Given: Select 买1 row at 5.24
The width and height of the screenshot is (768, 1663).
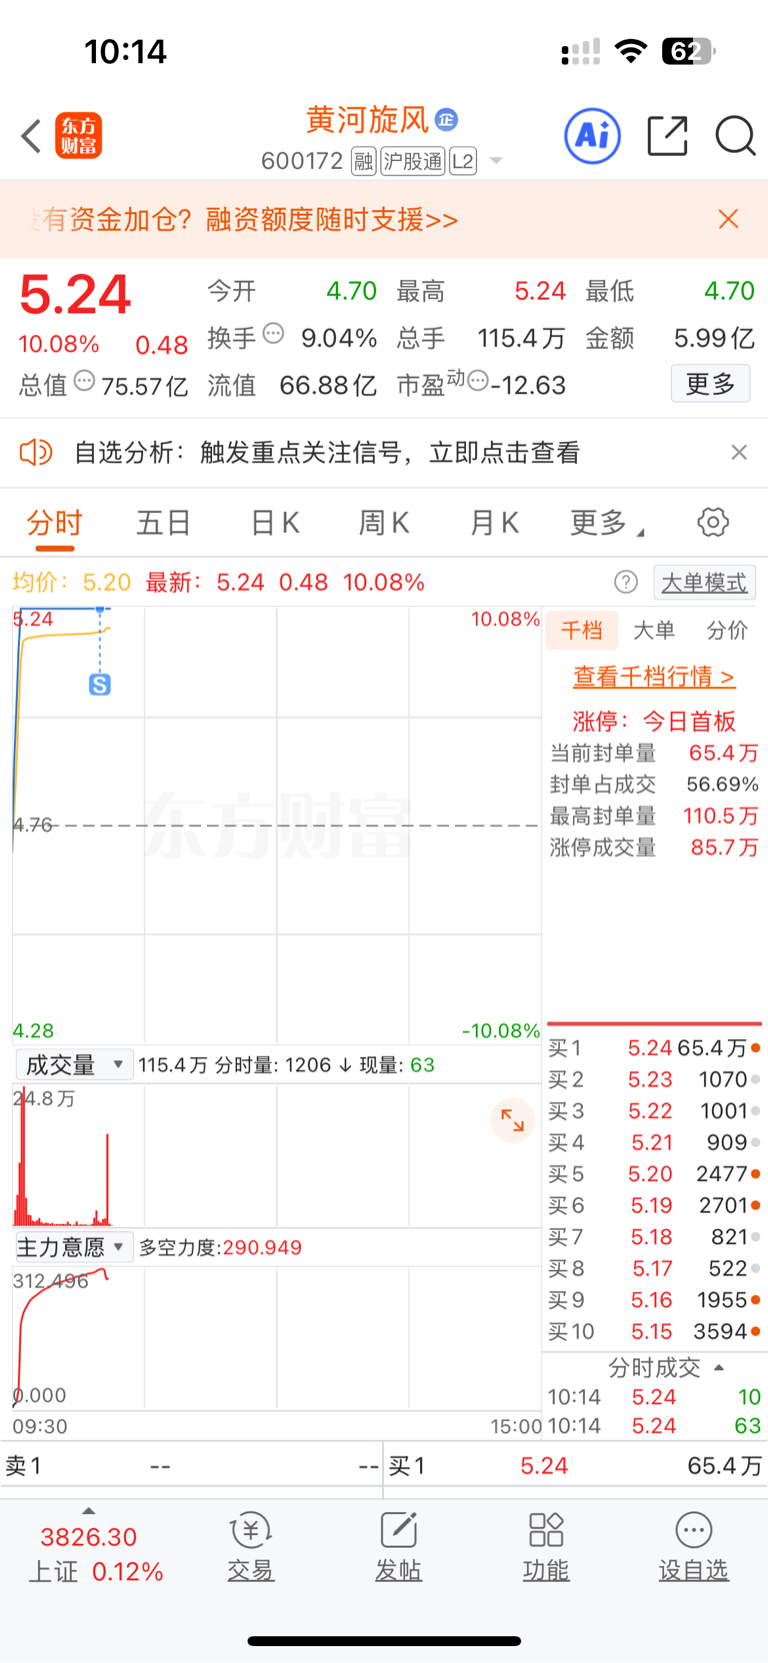Looking at the screenshot, I should coord(654,1048).
